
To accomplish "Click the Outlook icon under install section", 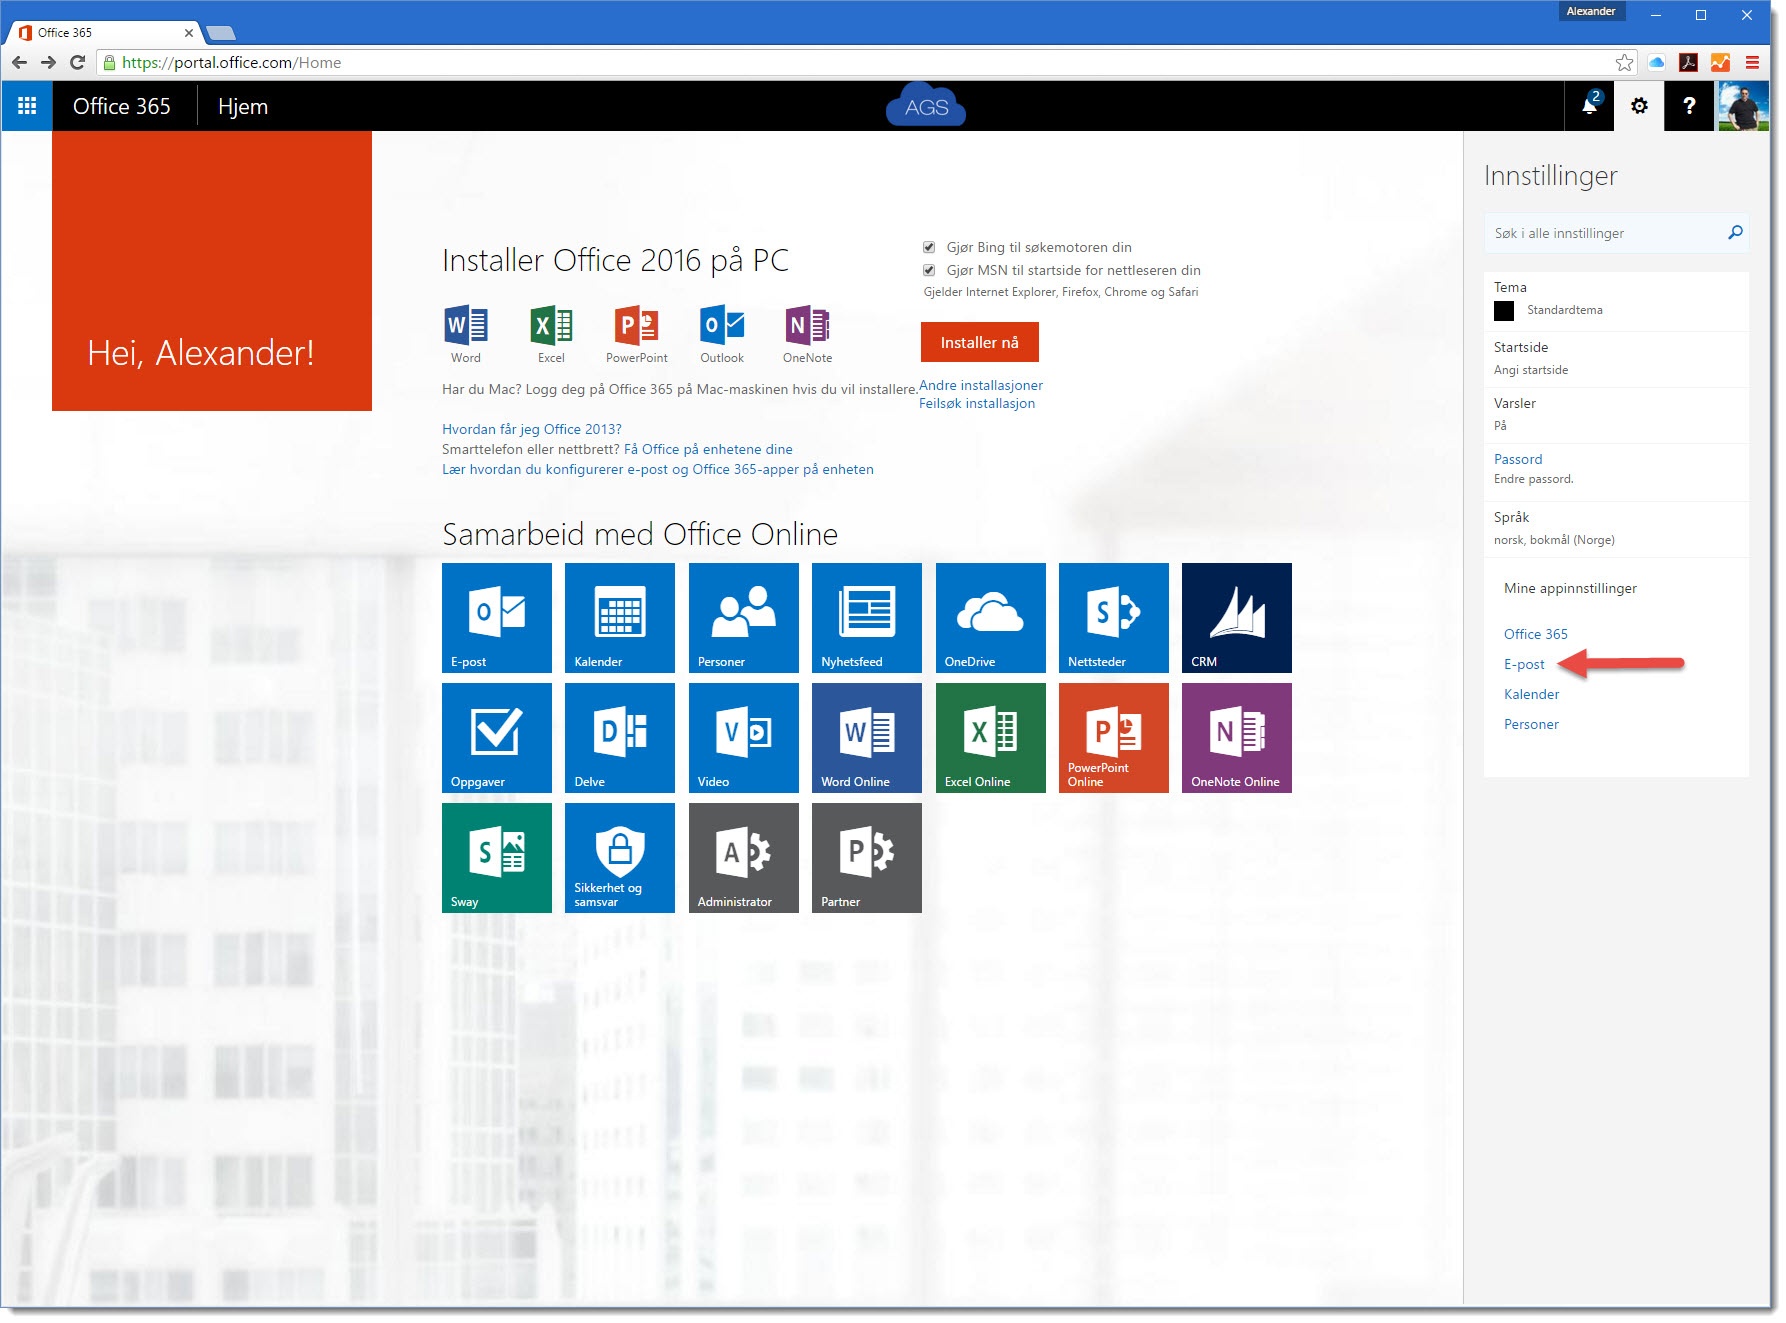I will (x=722, y=326).
